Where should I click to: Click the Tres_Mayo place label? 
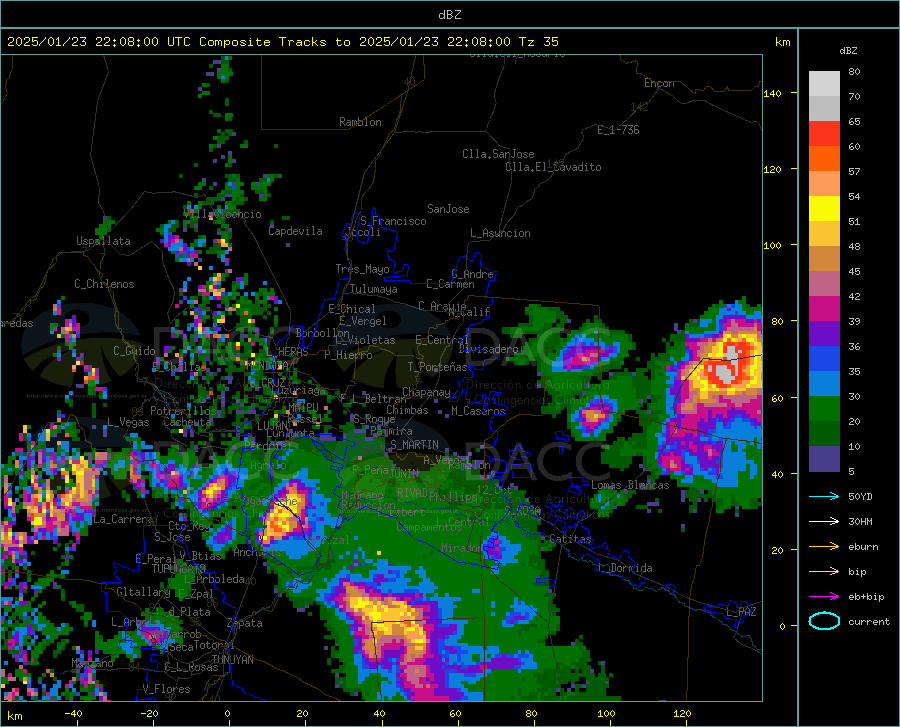coord(362,269)
